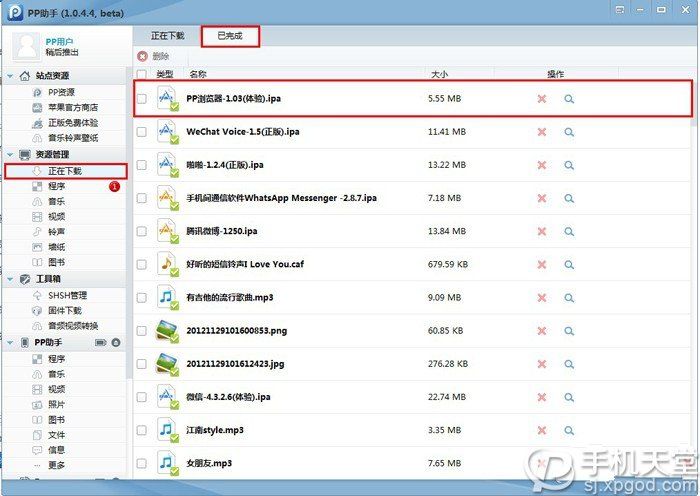Tick checkbox for WhatsApp Messenger row
The height and width of the screenshot is (496, 700).
142,198
